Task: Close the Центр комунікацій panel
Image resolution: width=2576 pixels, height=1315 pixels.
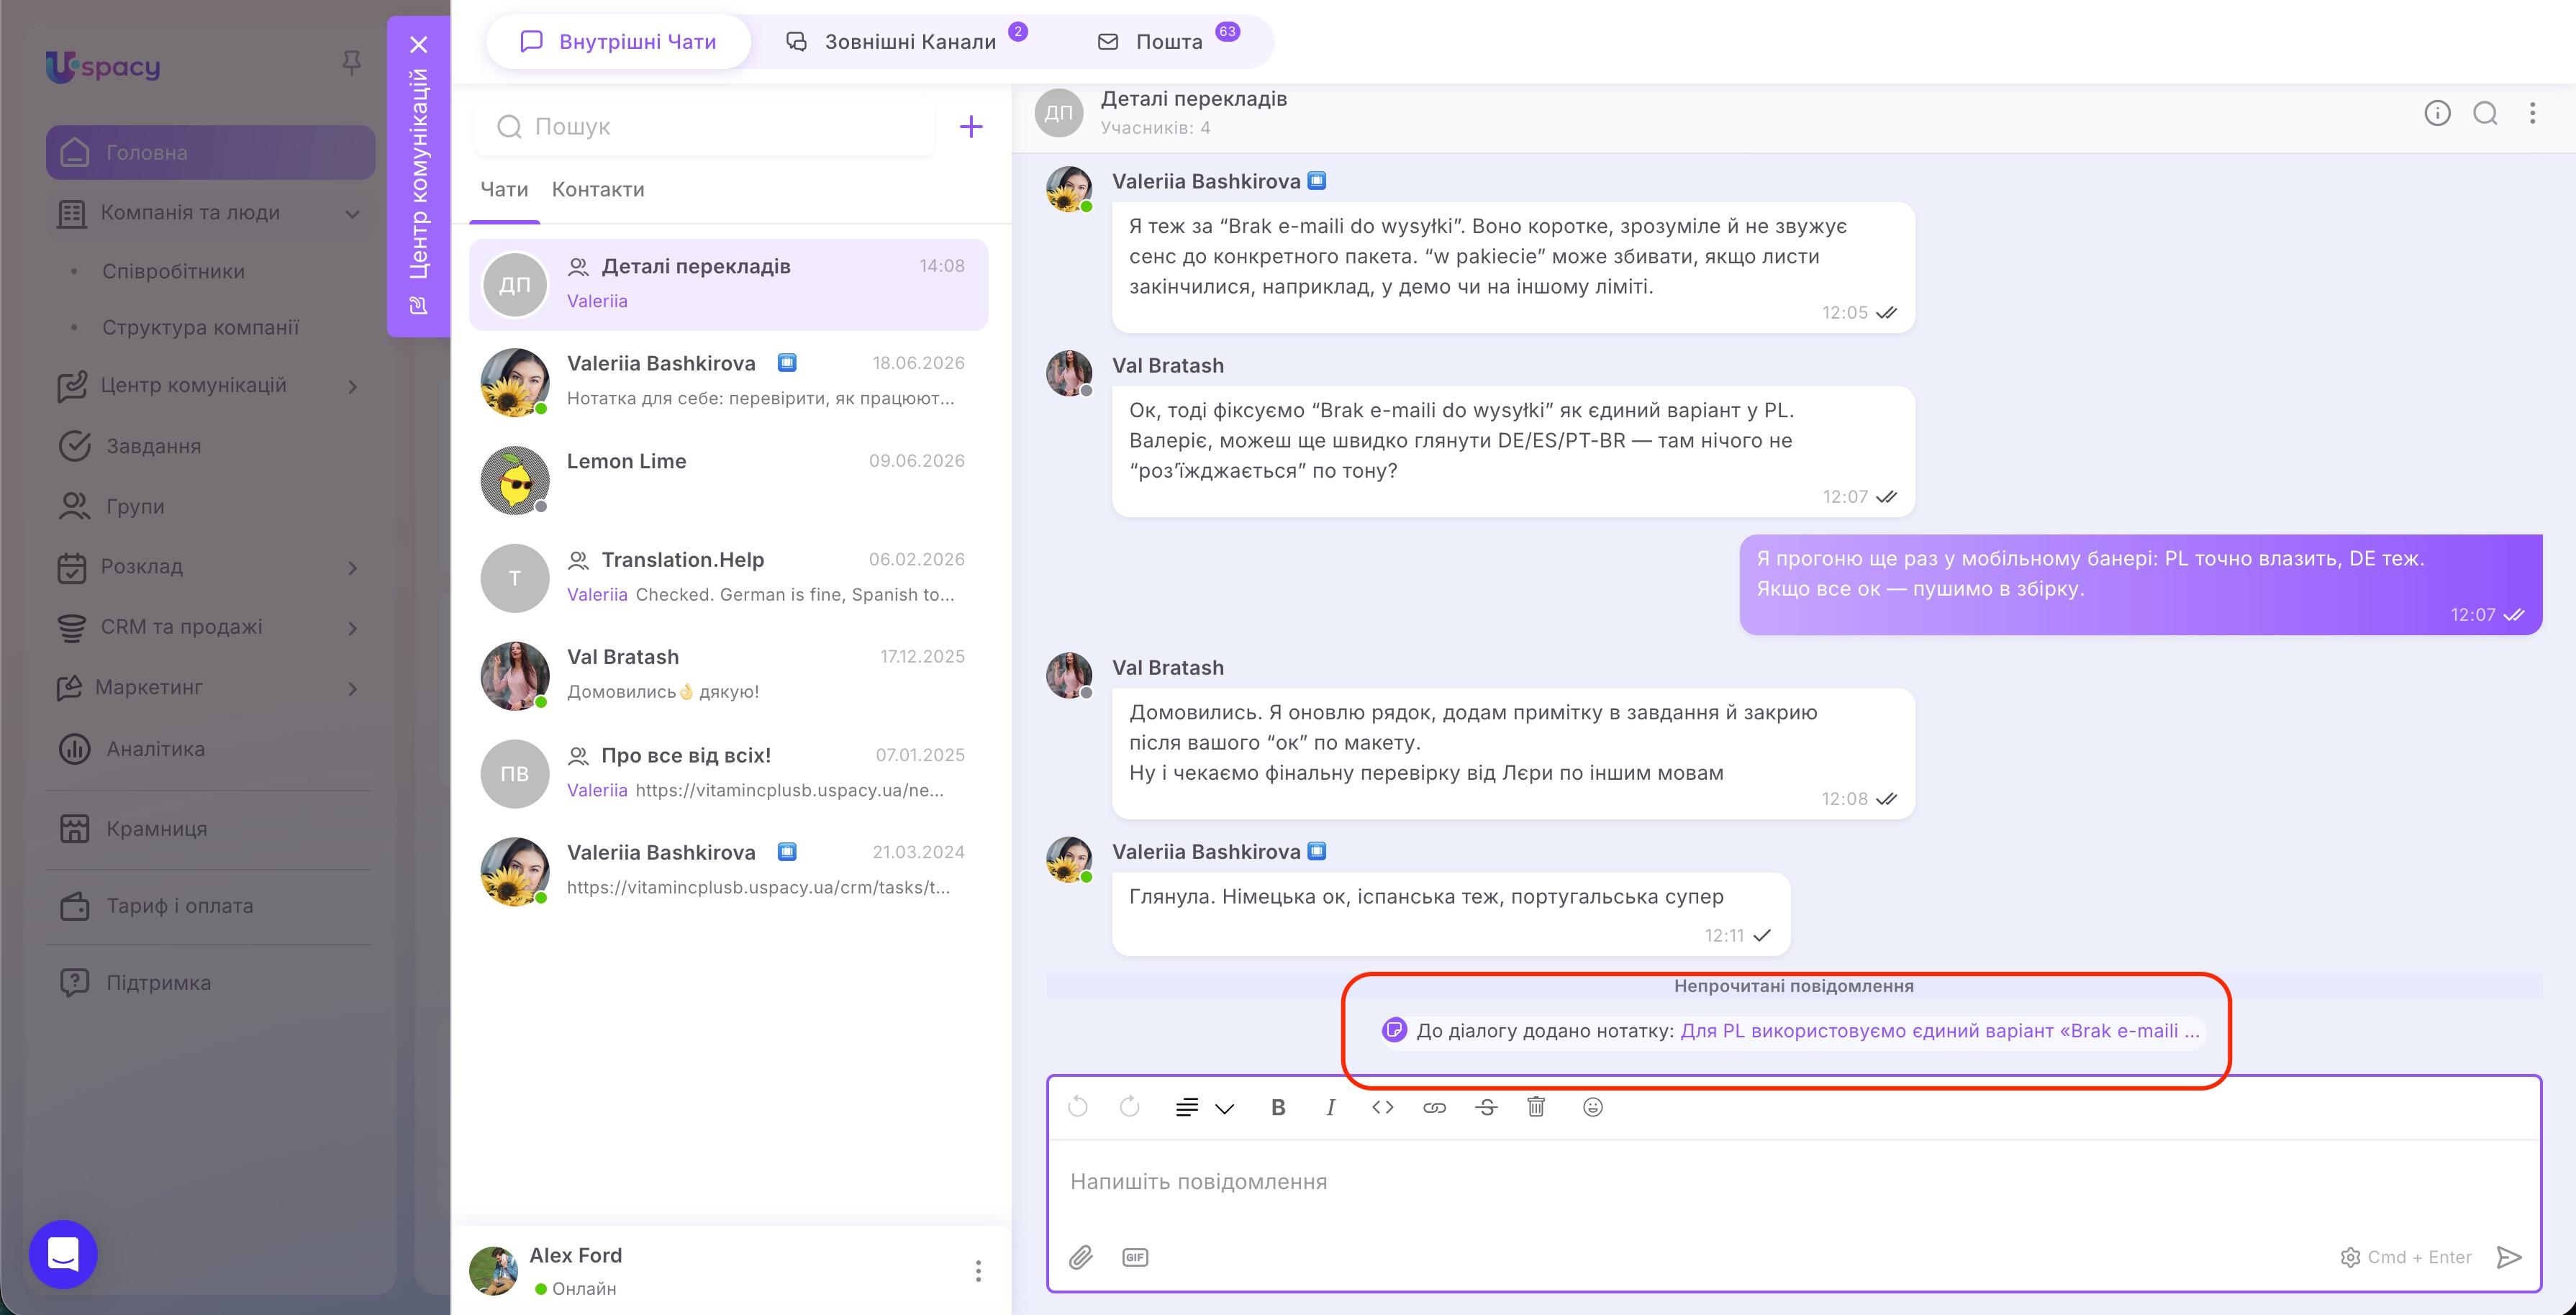Action: click(x=419, y=44)
